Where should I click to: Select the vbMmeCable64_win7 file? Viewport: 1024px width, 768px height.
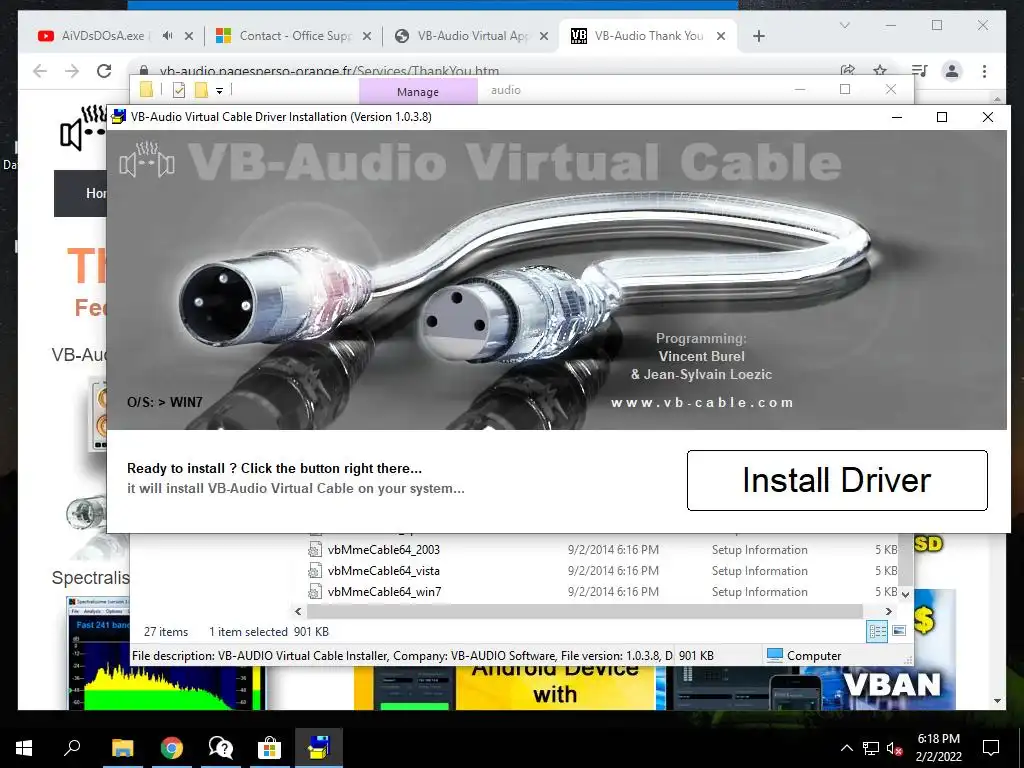[384, 592]
